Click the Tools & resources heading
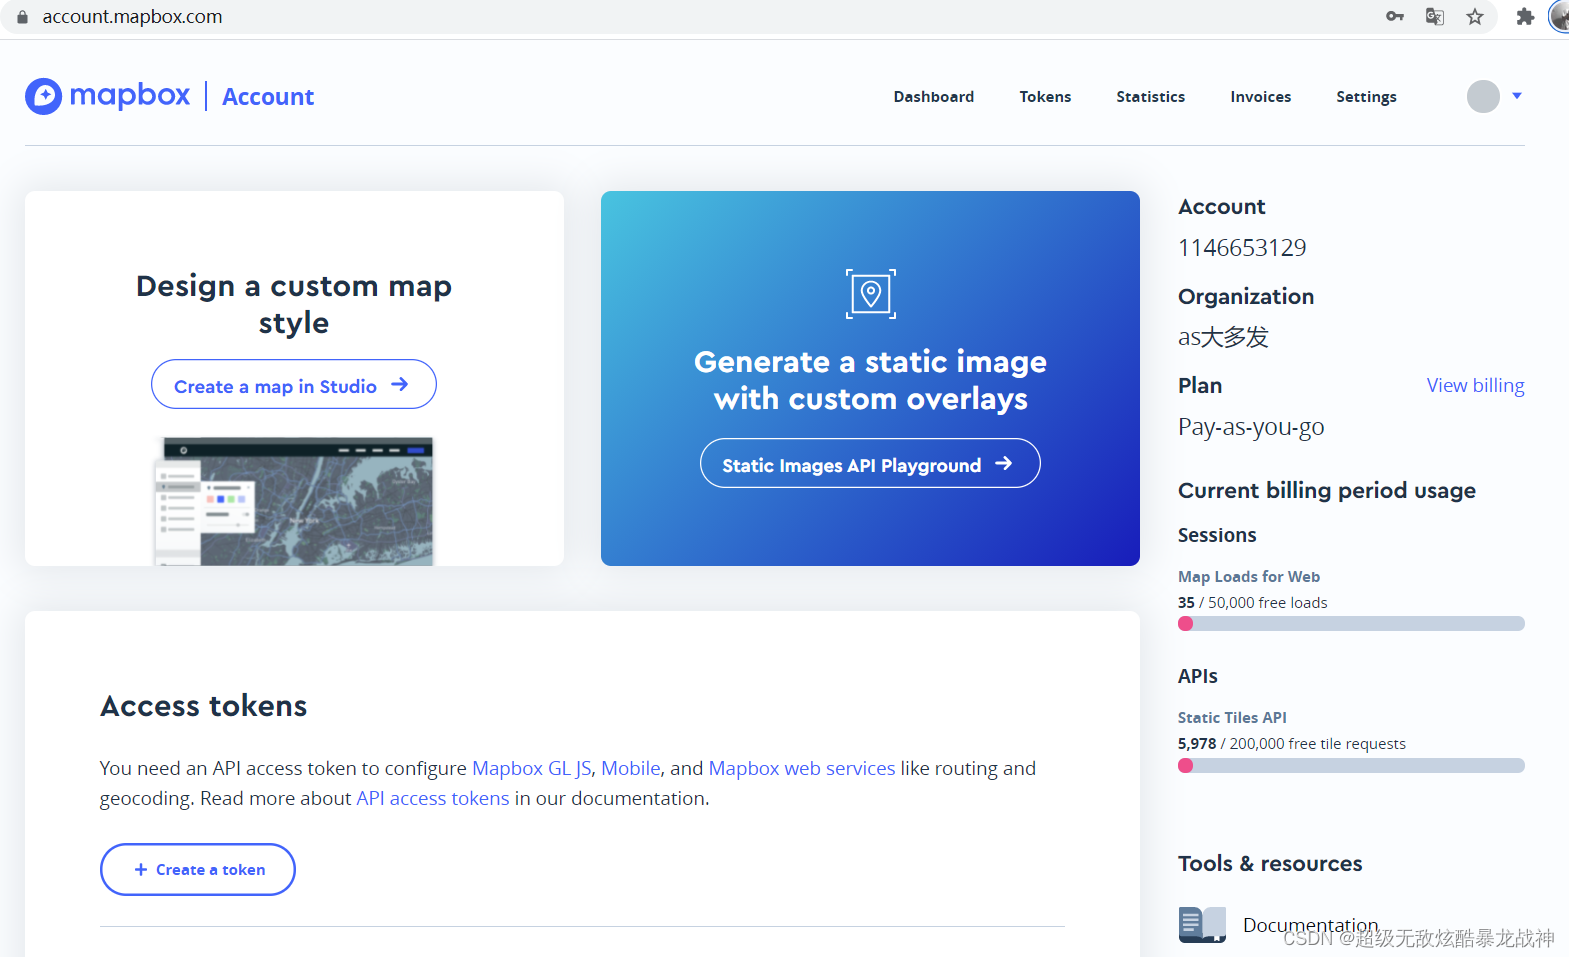1569x957 pixels. point(1270,863)
